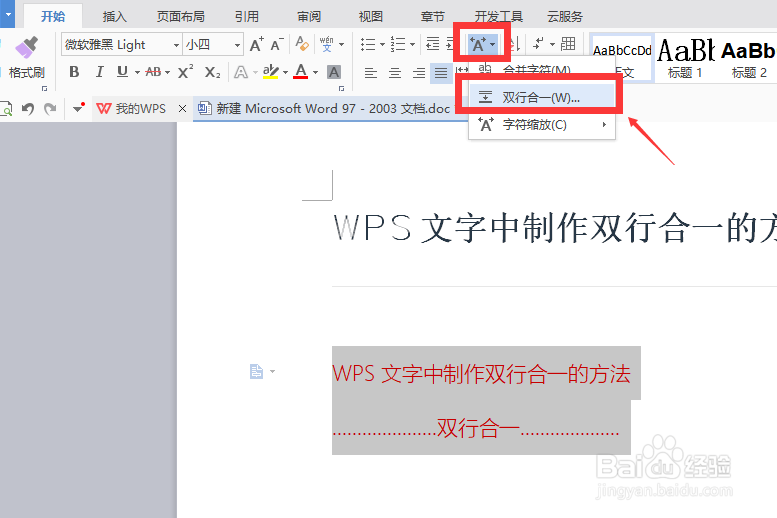777x518 pixels.
Task: Increase font size with A+ icon
Action: (256, 45)
